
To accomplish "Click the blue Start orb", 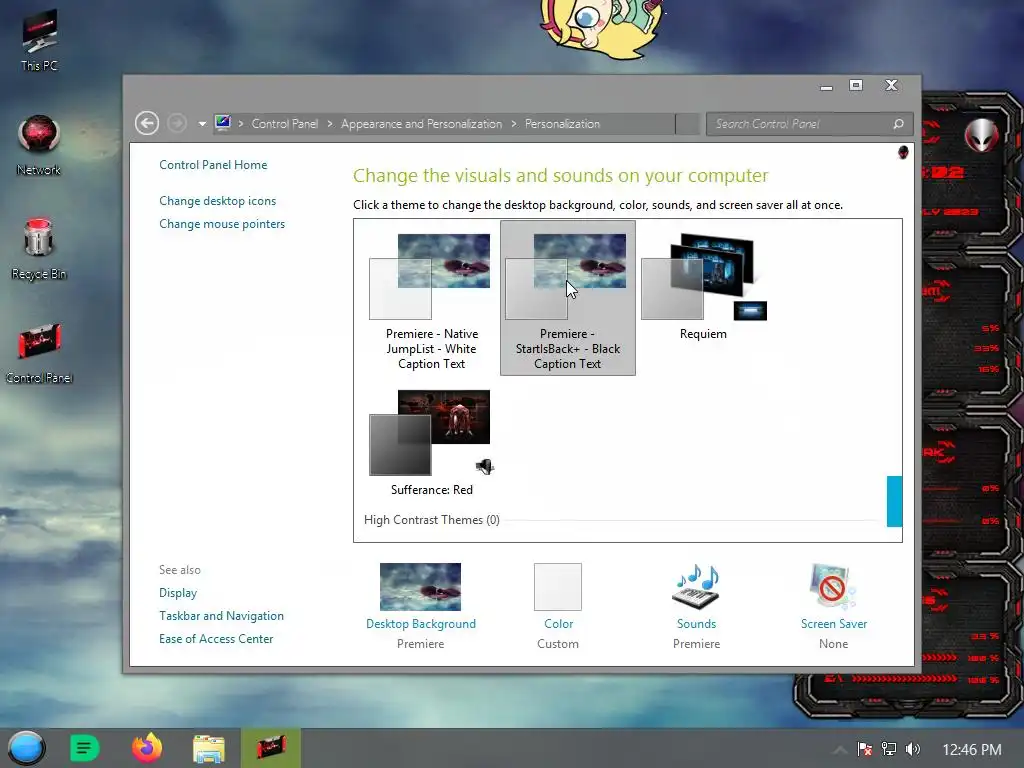I will pos(26,748).
